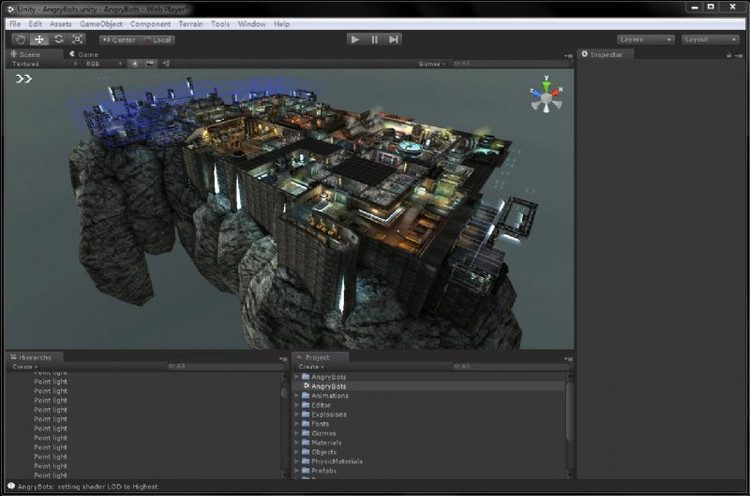Open the Project panel options menu icon
Screen dimensions: 750x496
click(568, 359)
